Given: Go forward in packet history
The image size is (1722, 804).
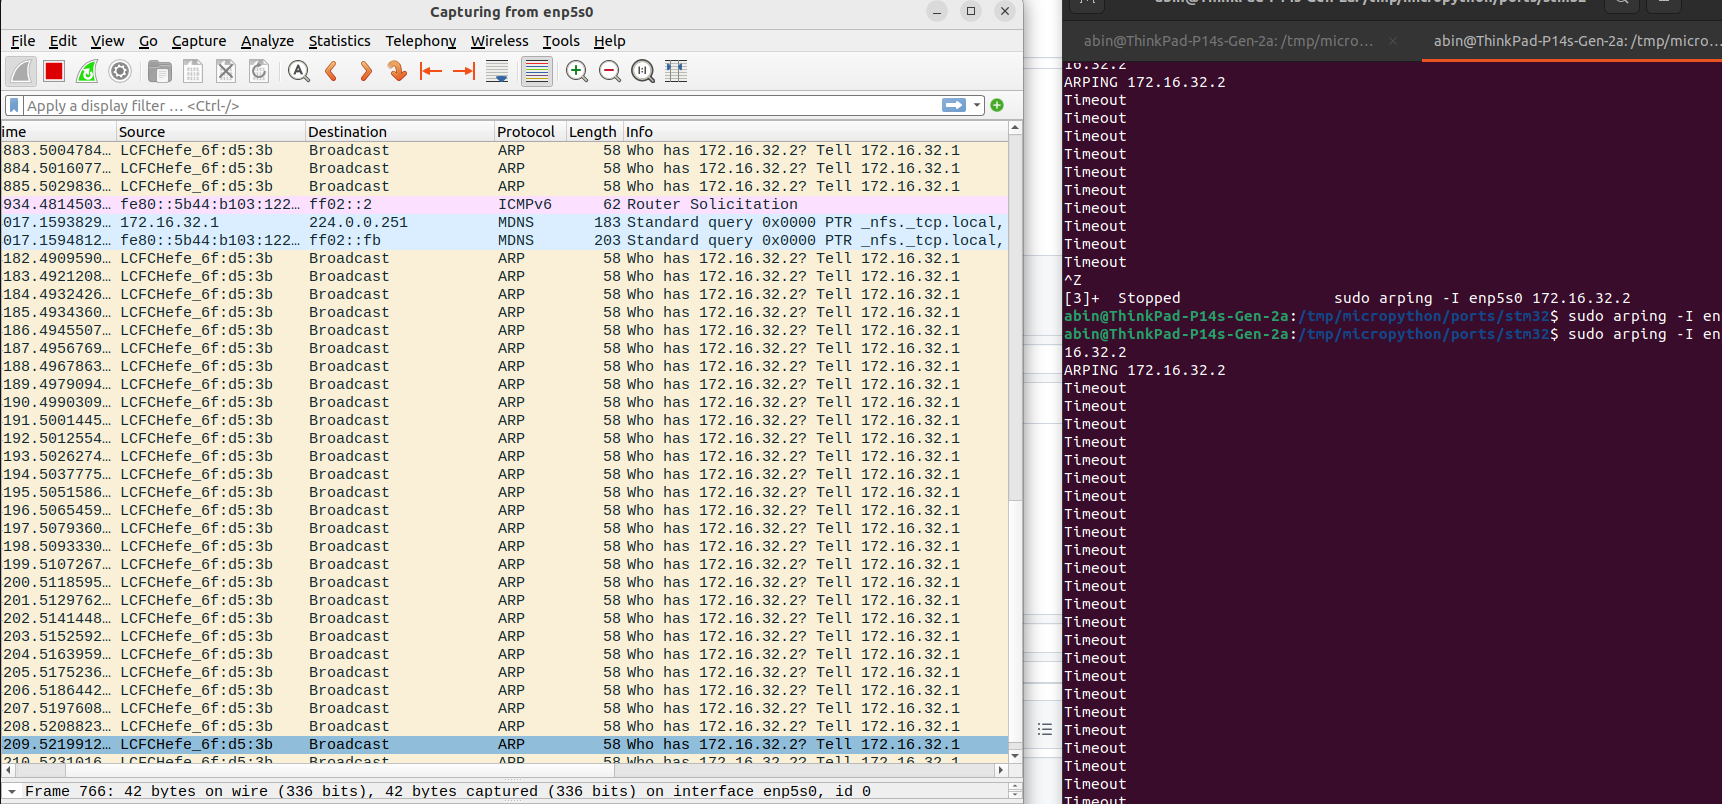Looking at the screenshot, I should click(x=365, y=71).
